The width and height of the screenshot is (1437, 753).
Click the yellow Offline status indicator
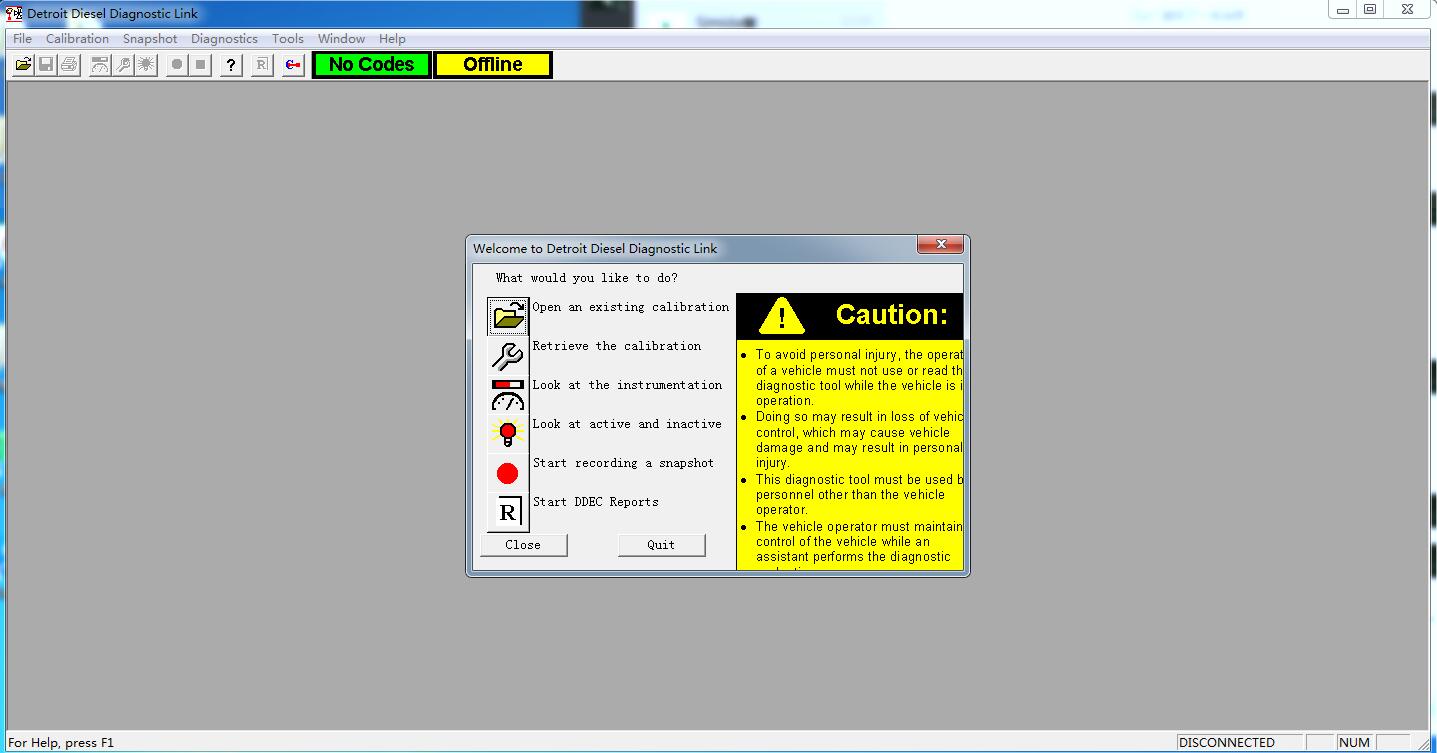[493, 65]
